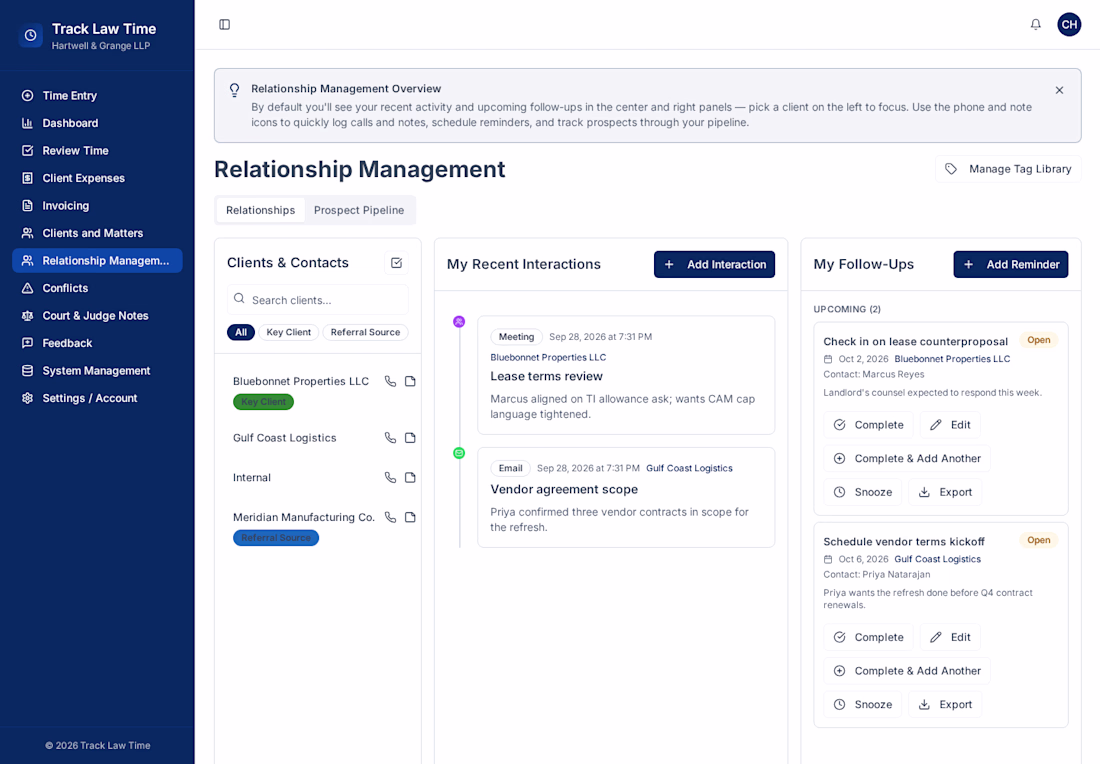Image resolution: width=1100 pixels, height=764 pixels.
Task: Filter clients by Referral Source chip
Action: pyautogui.click(x=365, y=333)
